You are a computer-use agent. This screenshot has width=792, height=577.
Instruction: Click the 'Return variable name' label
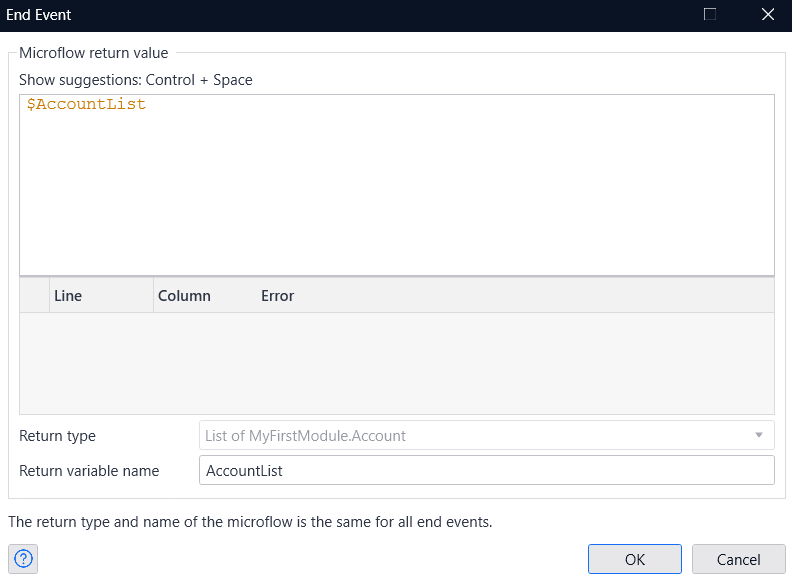click(x=89, y=470)
